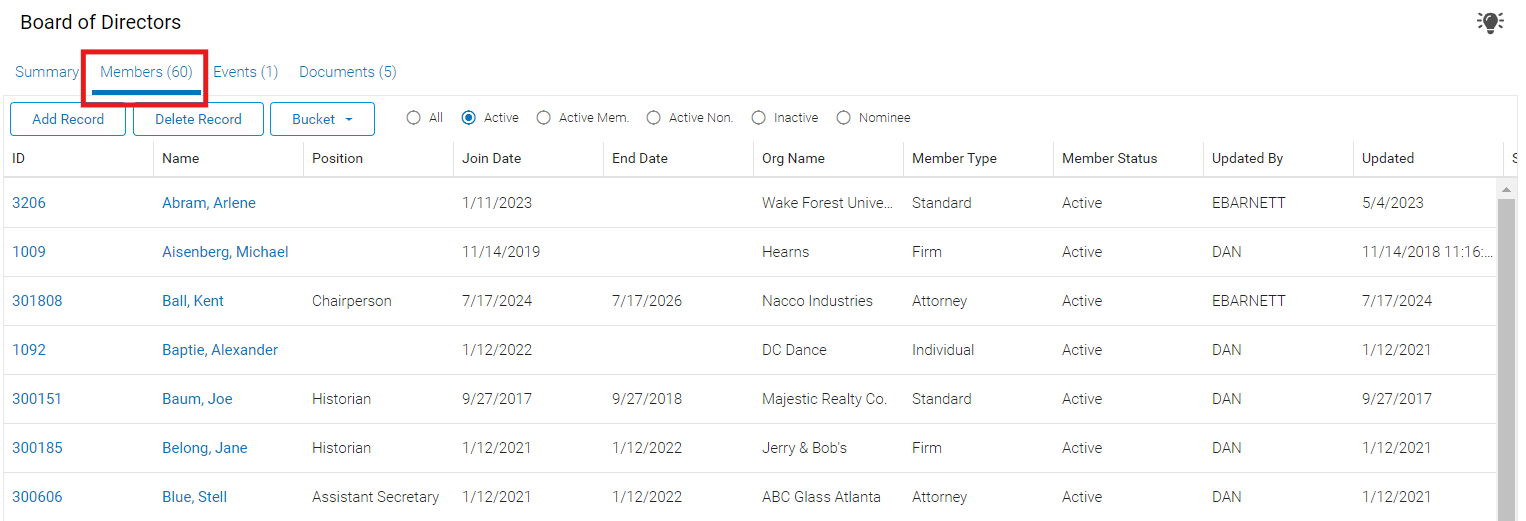Click the Board of Directors title

point(101,22)
